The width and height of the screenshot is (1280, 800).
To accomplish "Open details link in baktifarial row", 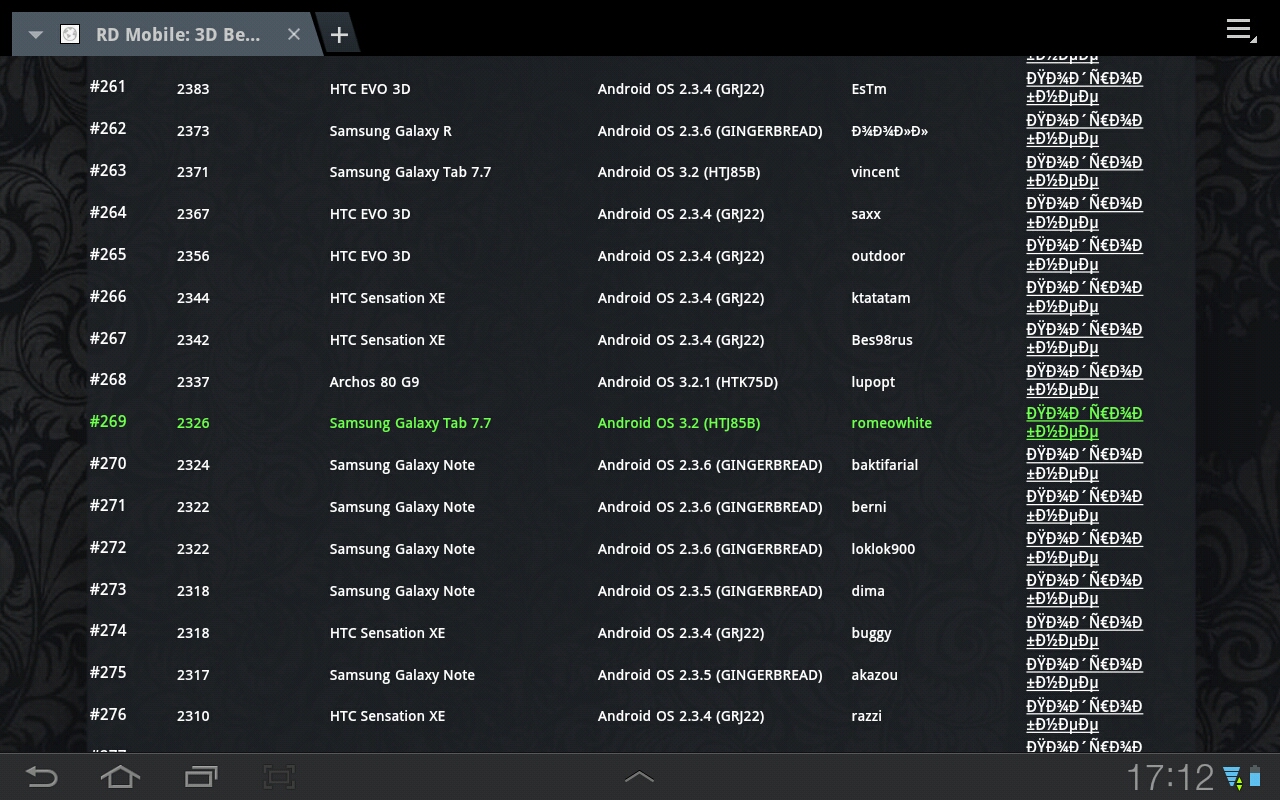I will 1084,464.
